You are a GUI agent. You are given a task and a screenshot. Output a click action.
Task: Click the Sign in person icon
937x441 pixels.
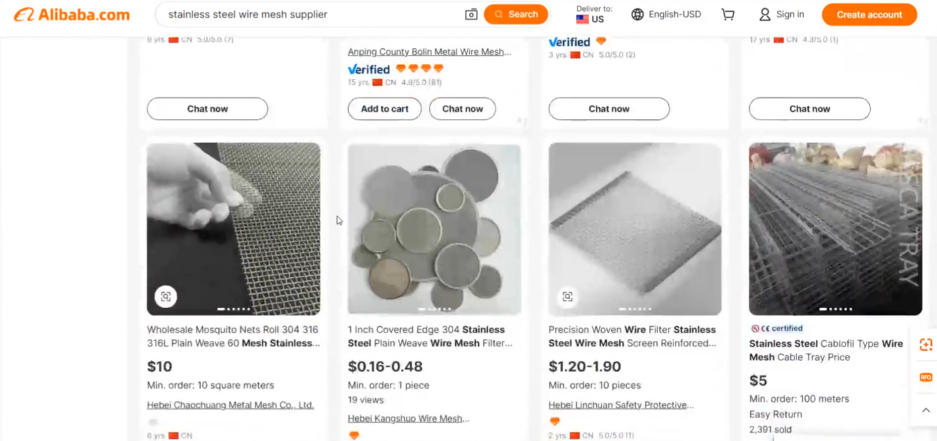(765, 15)
